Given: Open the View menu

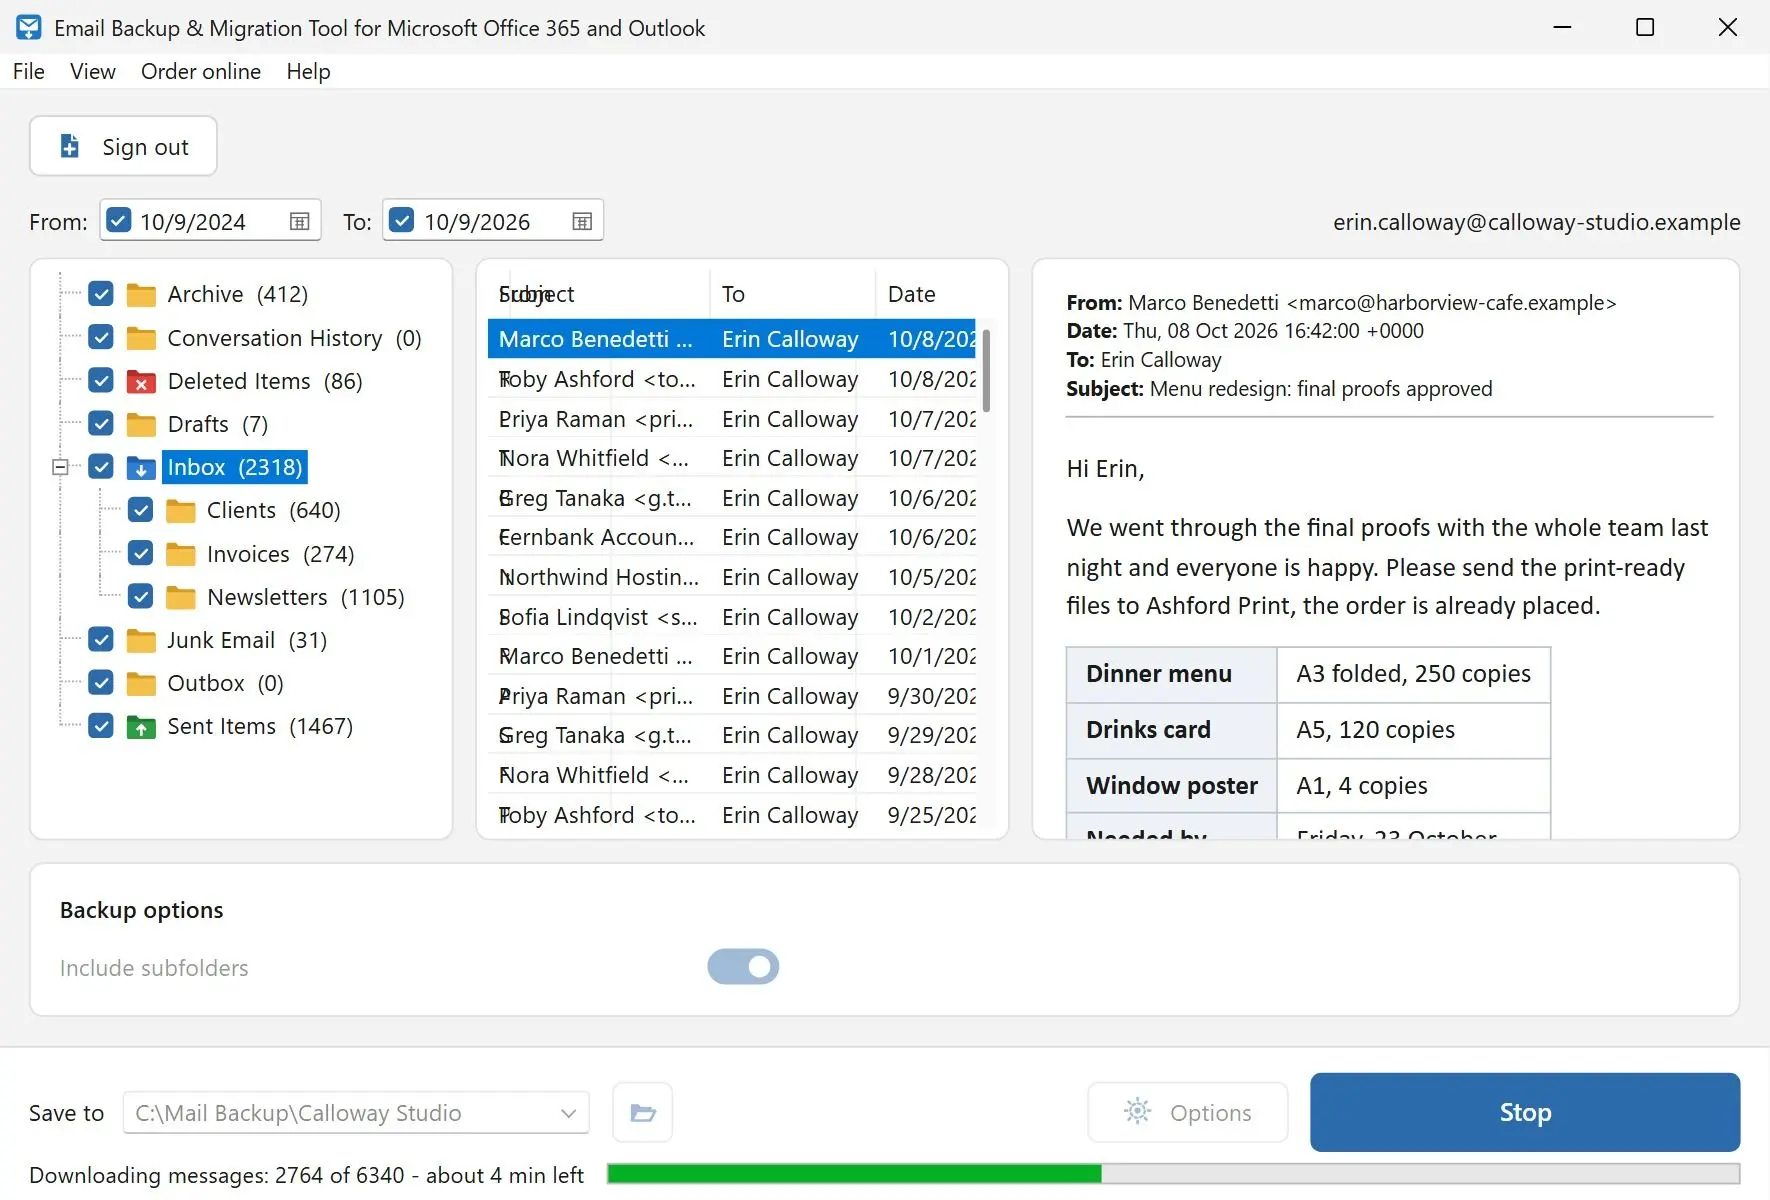Looking at the screenshot, I should pyautogui.click(x=93, y=71).
